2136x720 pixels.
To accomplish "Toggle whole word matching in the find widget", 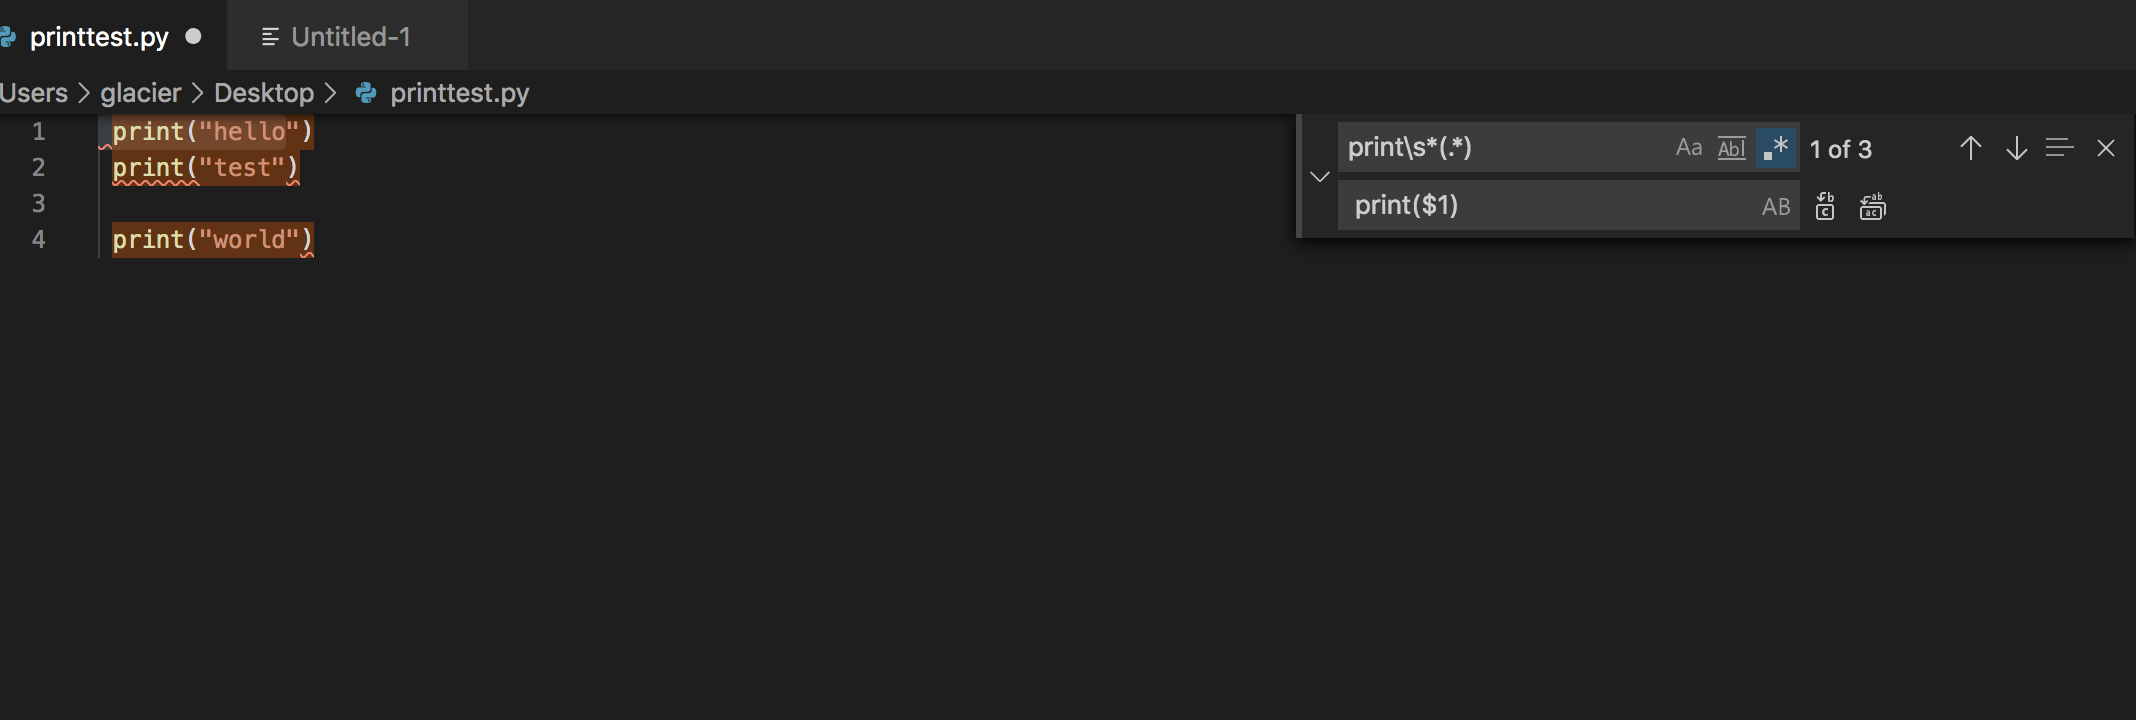I will (x=1731, y=147).
